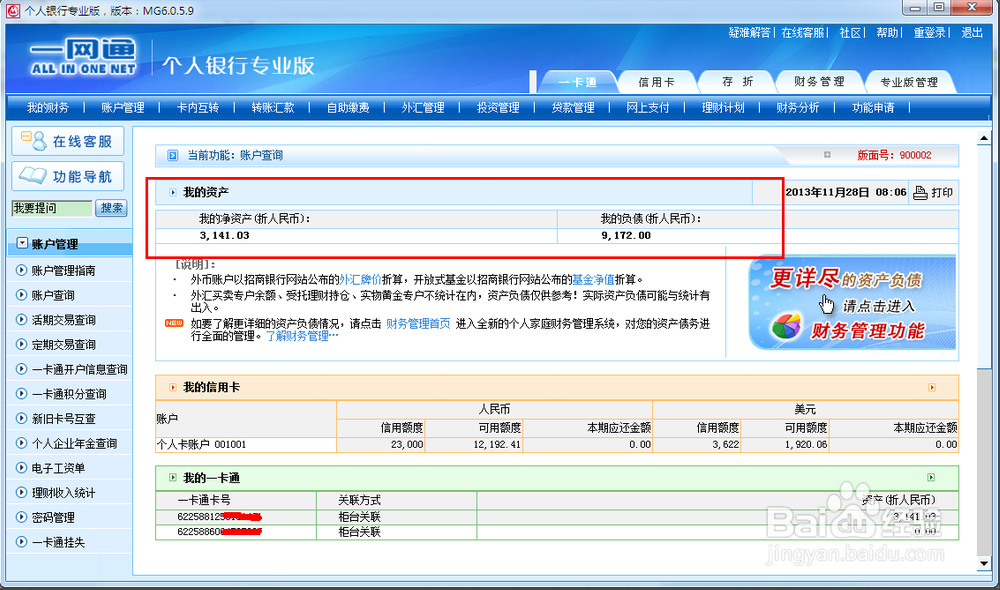Viewport: 1000px width, 590px height.
Task: Switch to the 一卡通 tab
Action: pyautogui.click(x=577, y=82)
